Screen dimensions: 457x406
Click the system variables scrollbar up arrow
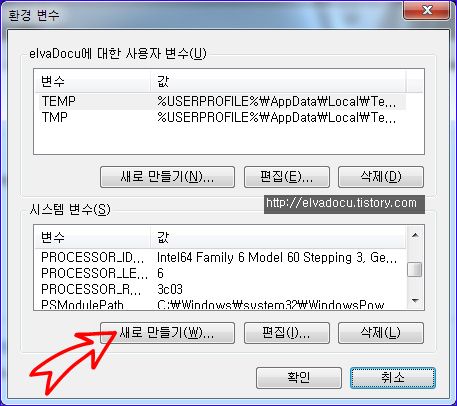[x=415, y=235]
